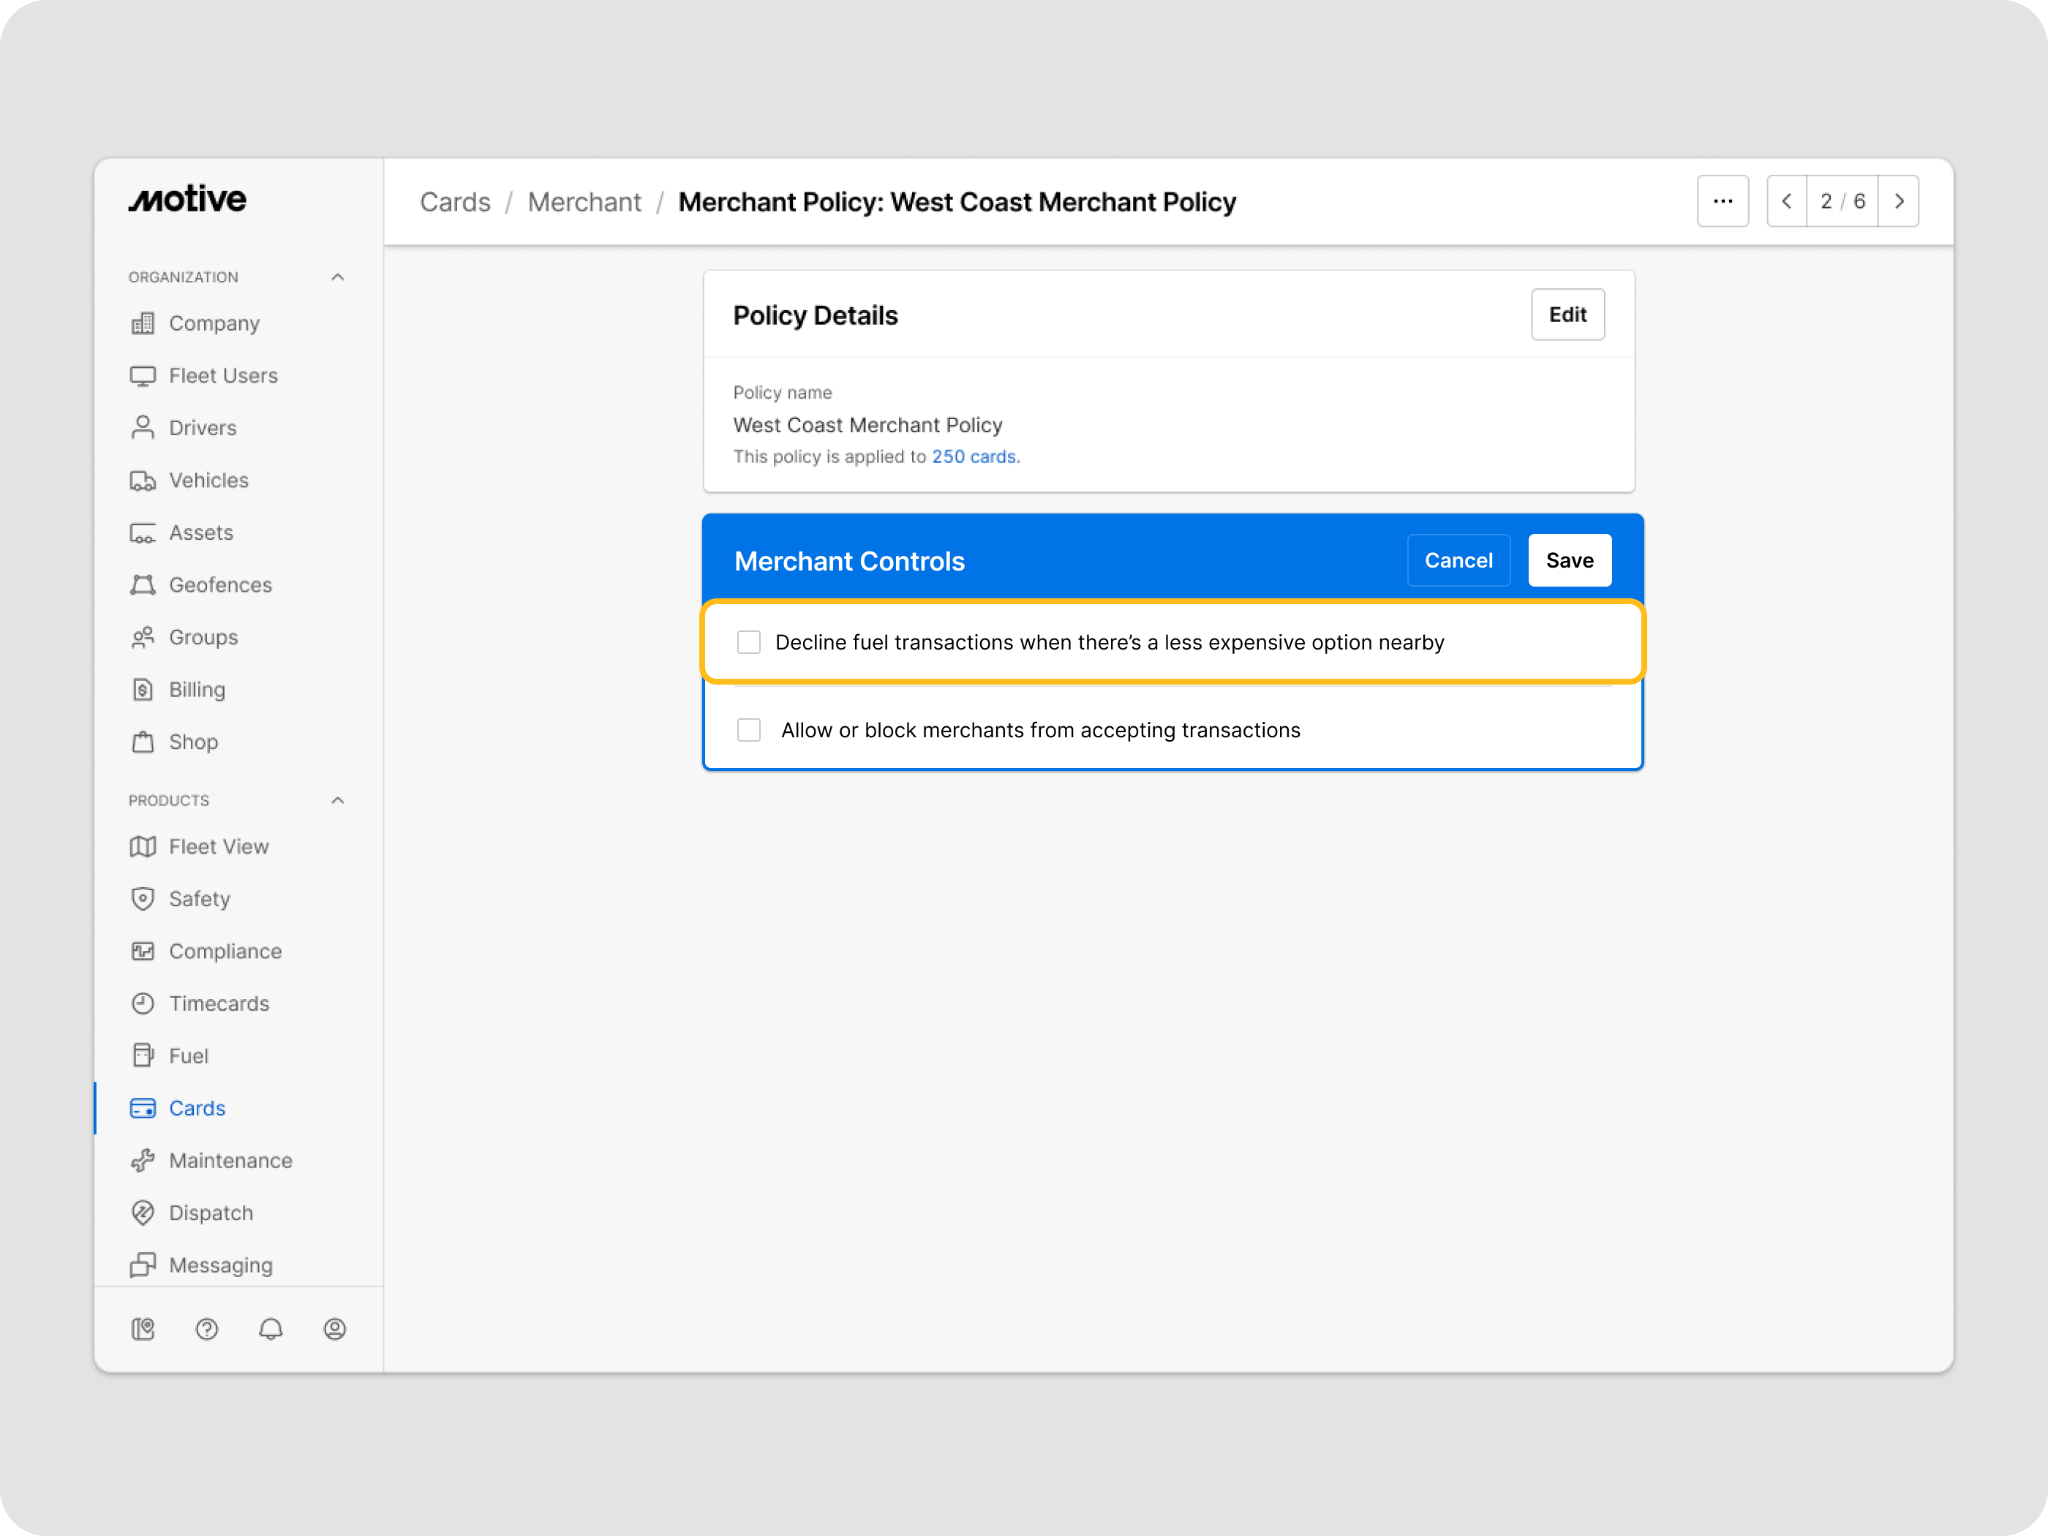Click the Safety shield icon
This screenshot has height=1536, width=2048.
pos(143,899)
